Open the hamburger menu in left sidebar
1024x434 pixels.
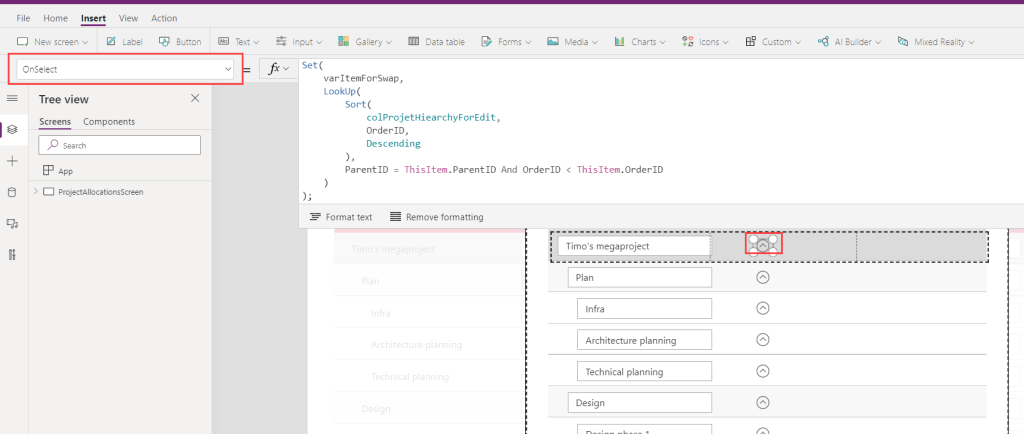pyautogui.click(x=12, y=98)
